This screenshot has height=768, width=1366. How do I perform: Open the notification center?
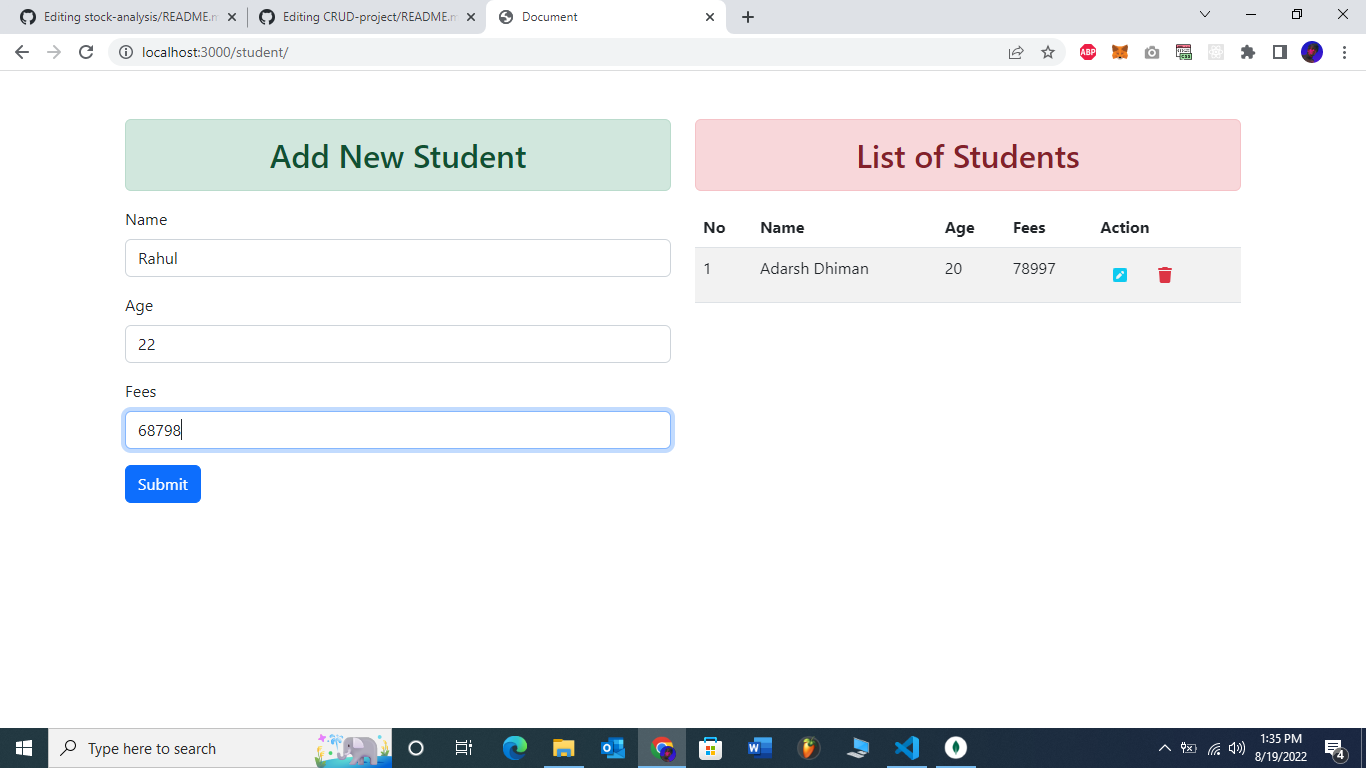(x=1334, y=748)
